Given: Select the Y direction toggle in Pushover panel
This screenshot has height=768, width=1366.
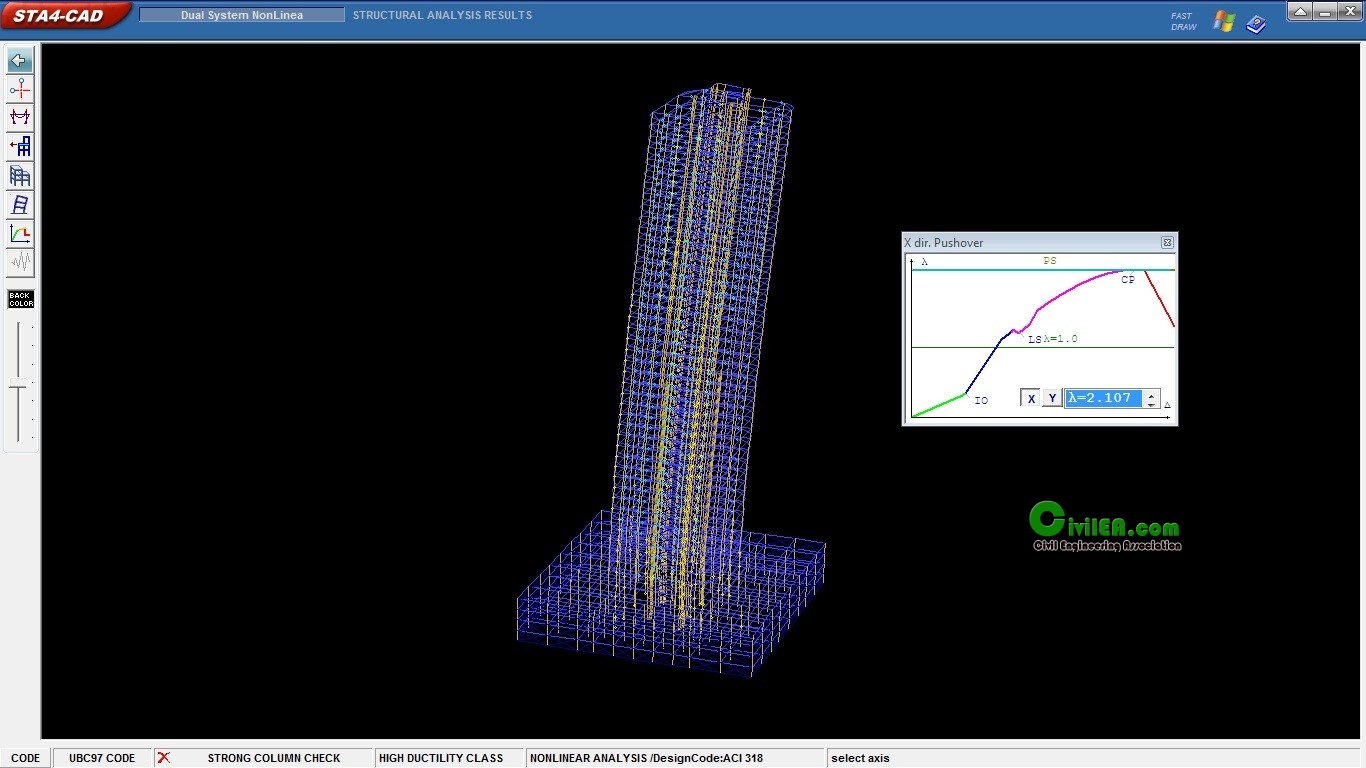Looking at the screenshot, I should click(1052, 398).
